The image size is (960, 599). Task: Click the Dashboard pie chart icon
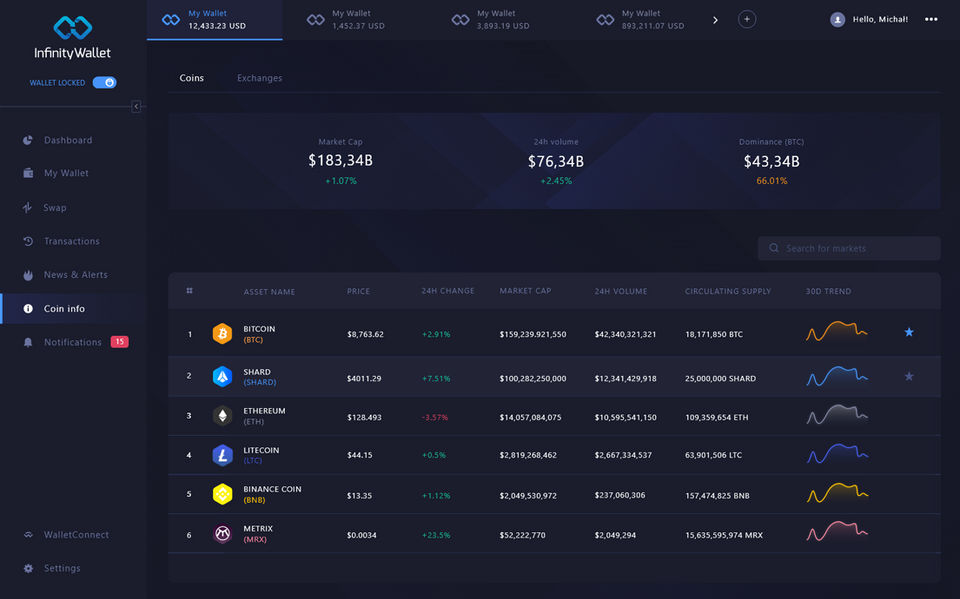click(28, 140)
